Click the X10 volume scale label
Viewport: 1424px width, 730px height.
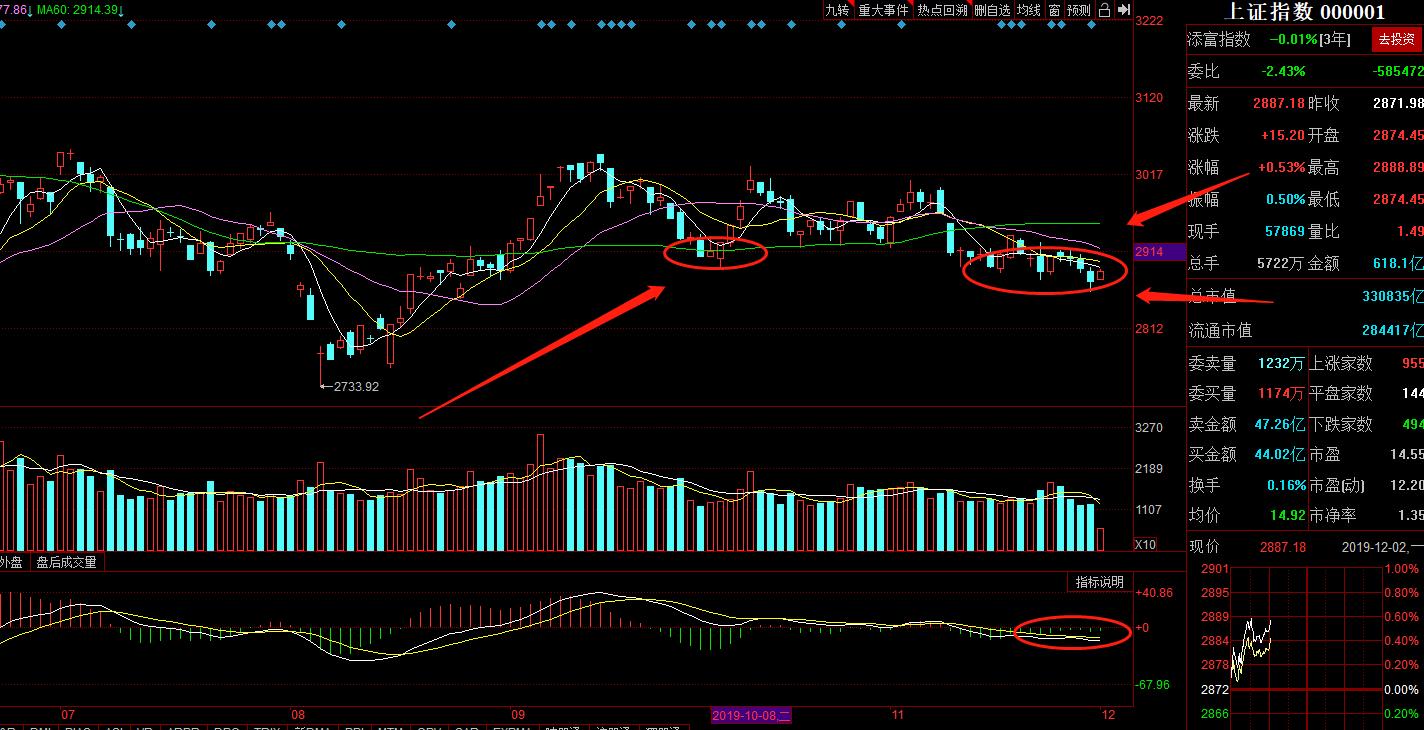1147,544
